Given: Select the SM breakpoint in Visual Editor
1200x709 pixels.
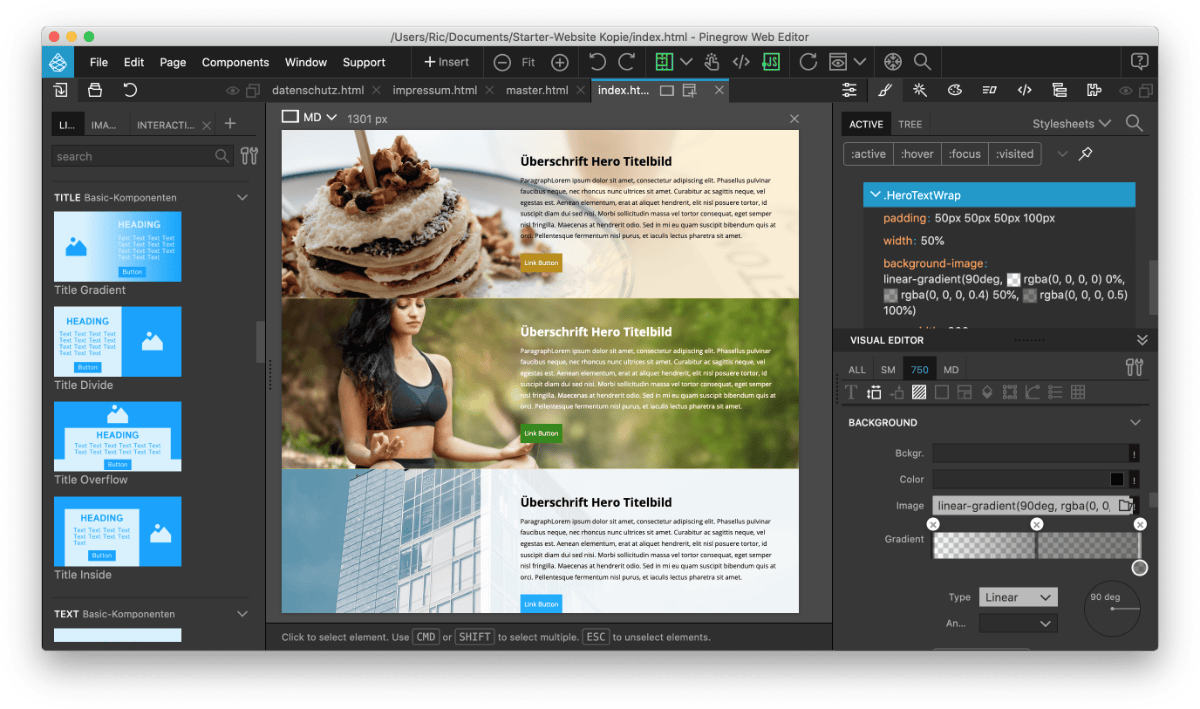Looking at the screenshot, I should point(888,369).
